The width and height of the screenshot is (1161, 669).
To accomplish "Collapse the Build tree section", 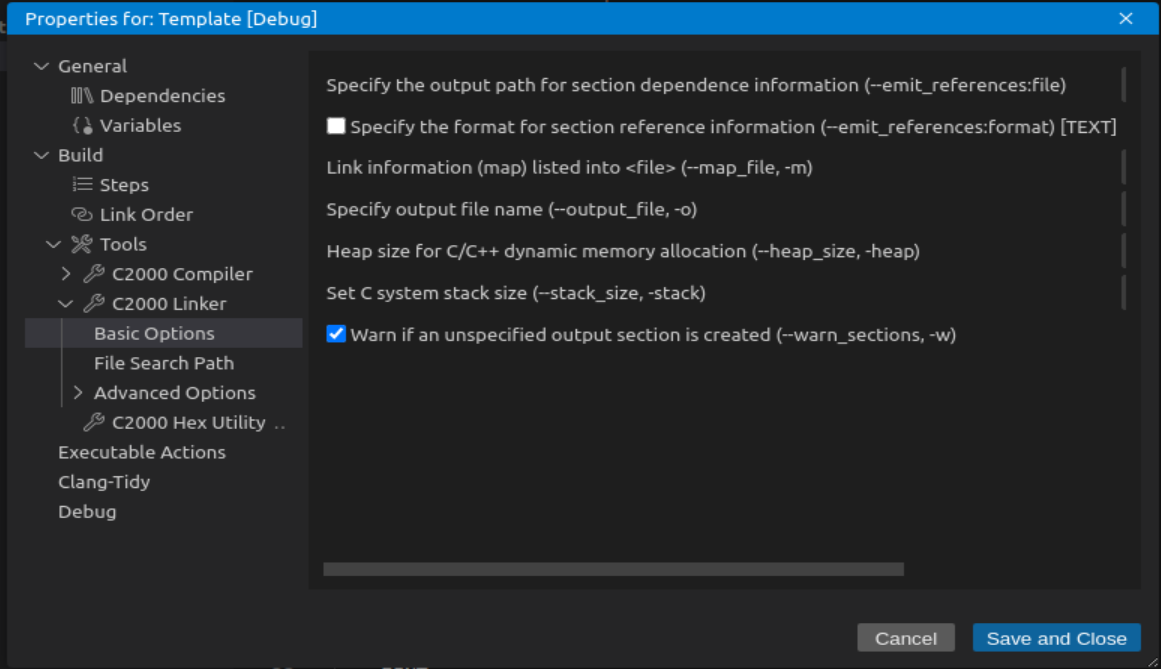I will pos(41,155).
